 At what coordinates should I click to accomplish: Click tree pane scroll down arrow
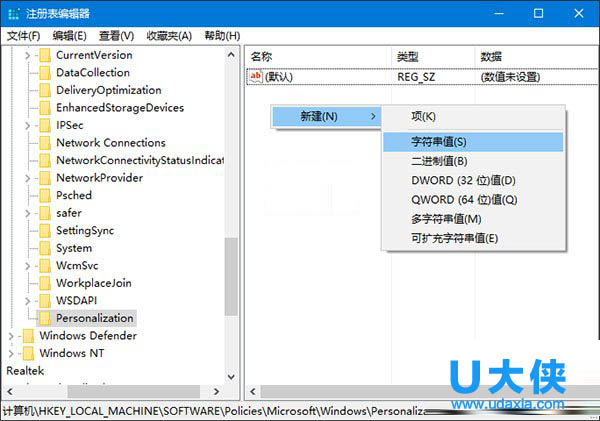click(231, 377)
